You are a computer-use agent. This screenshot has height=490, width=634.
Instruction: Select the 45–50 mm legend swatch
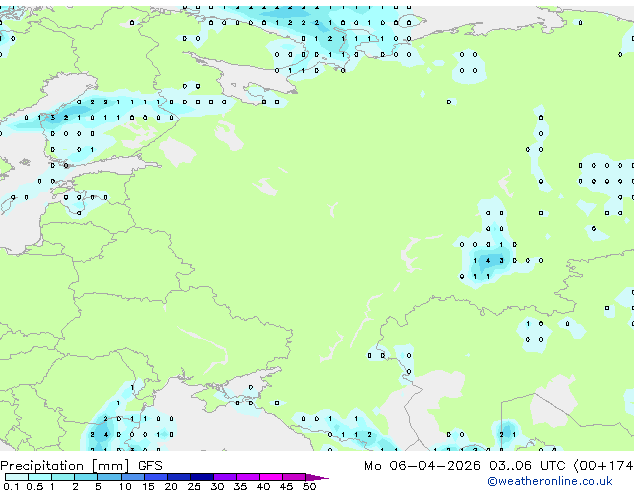[x=294, y=477]
